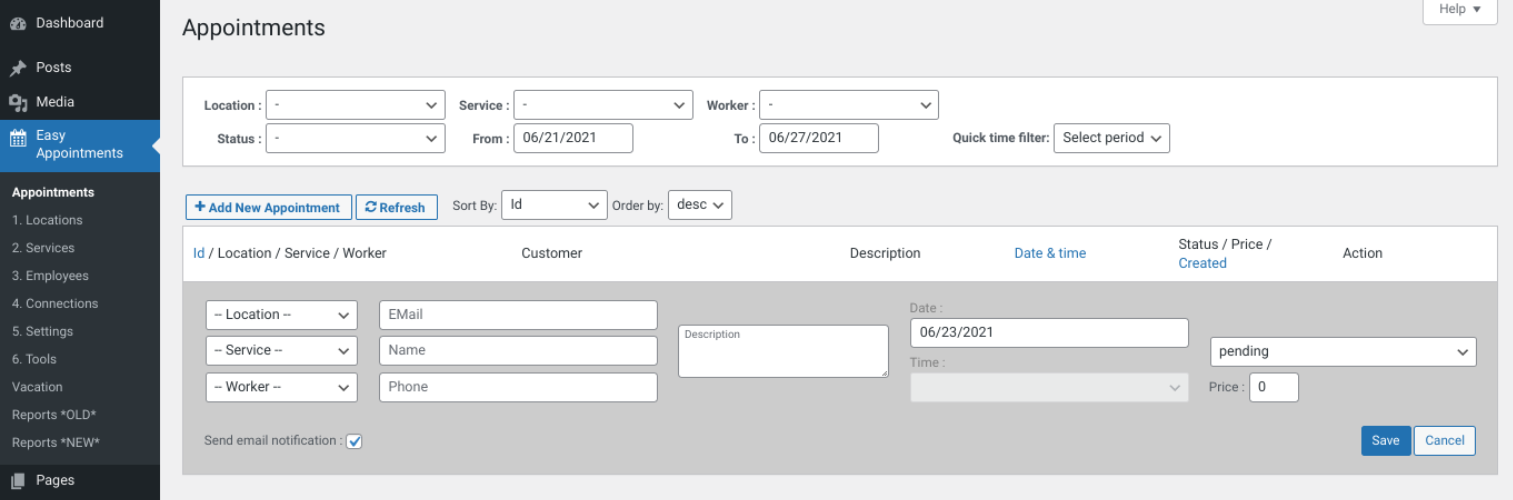Open Reports *NEW* menu item
This screenshot has height=500, width=1513.
(56, 443)
